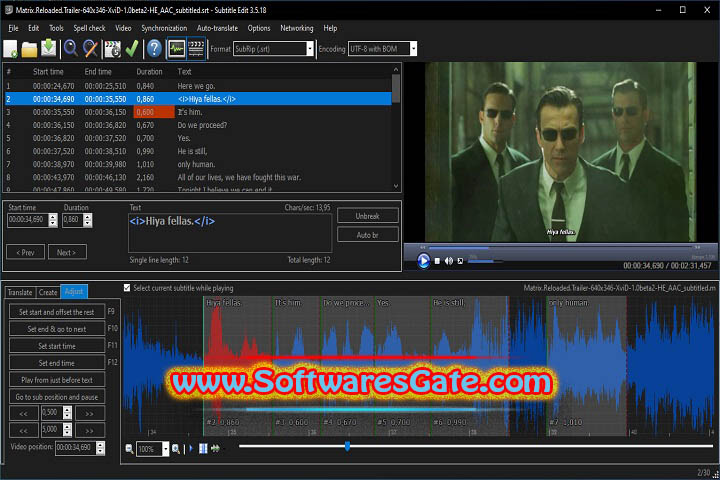
Task: Open the Replace magnifier-with-pencil tool
Action: (x=90, y=49)
